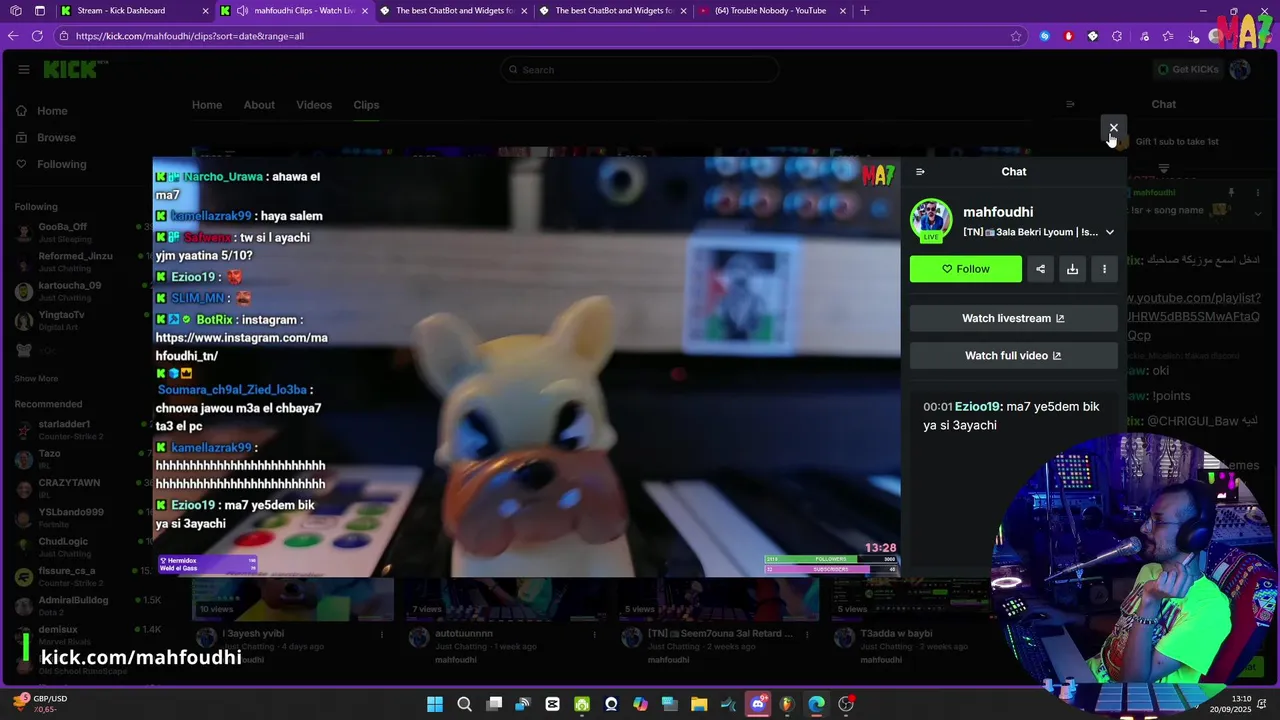
Task: Click AdmiralBulldog in the Recommended list
Action: tap(80, 605)
